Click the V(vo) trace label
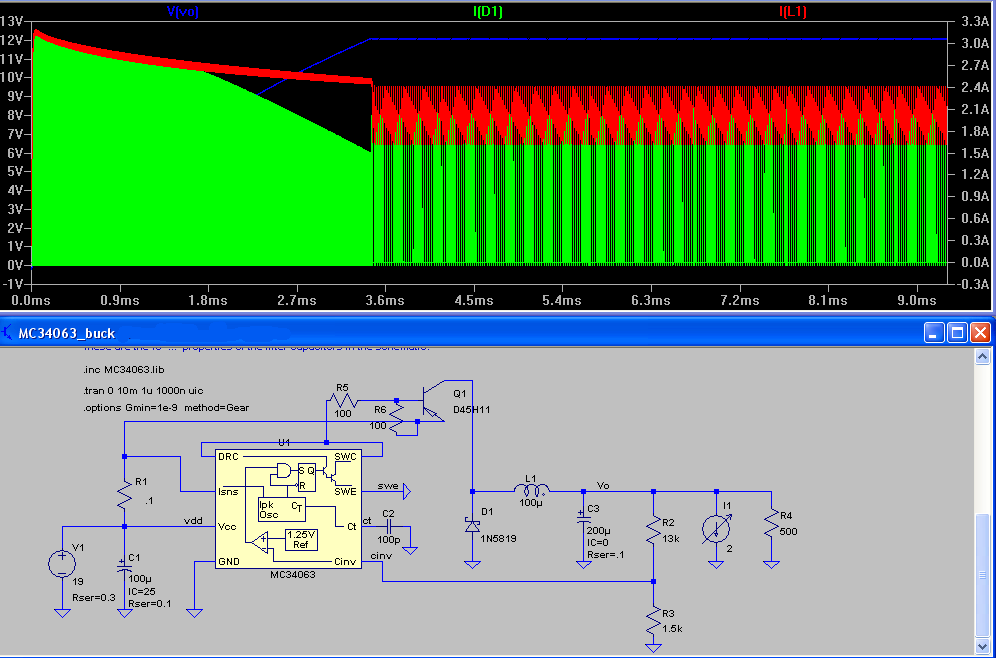The height and width of the screenshot is (658, 996). click(183, 11)
